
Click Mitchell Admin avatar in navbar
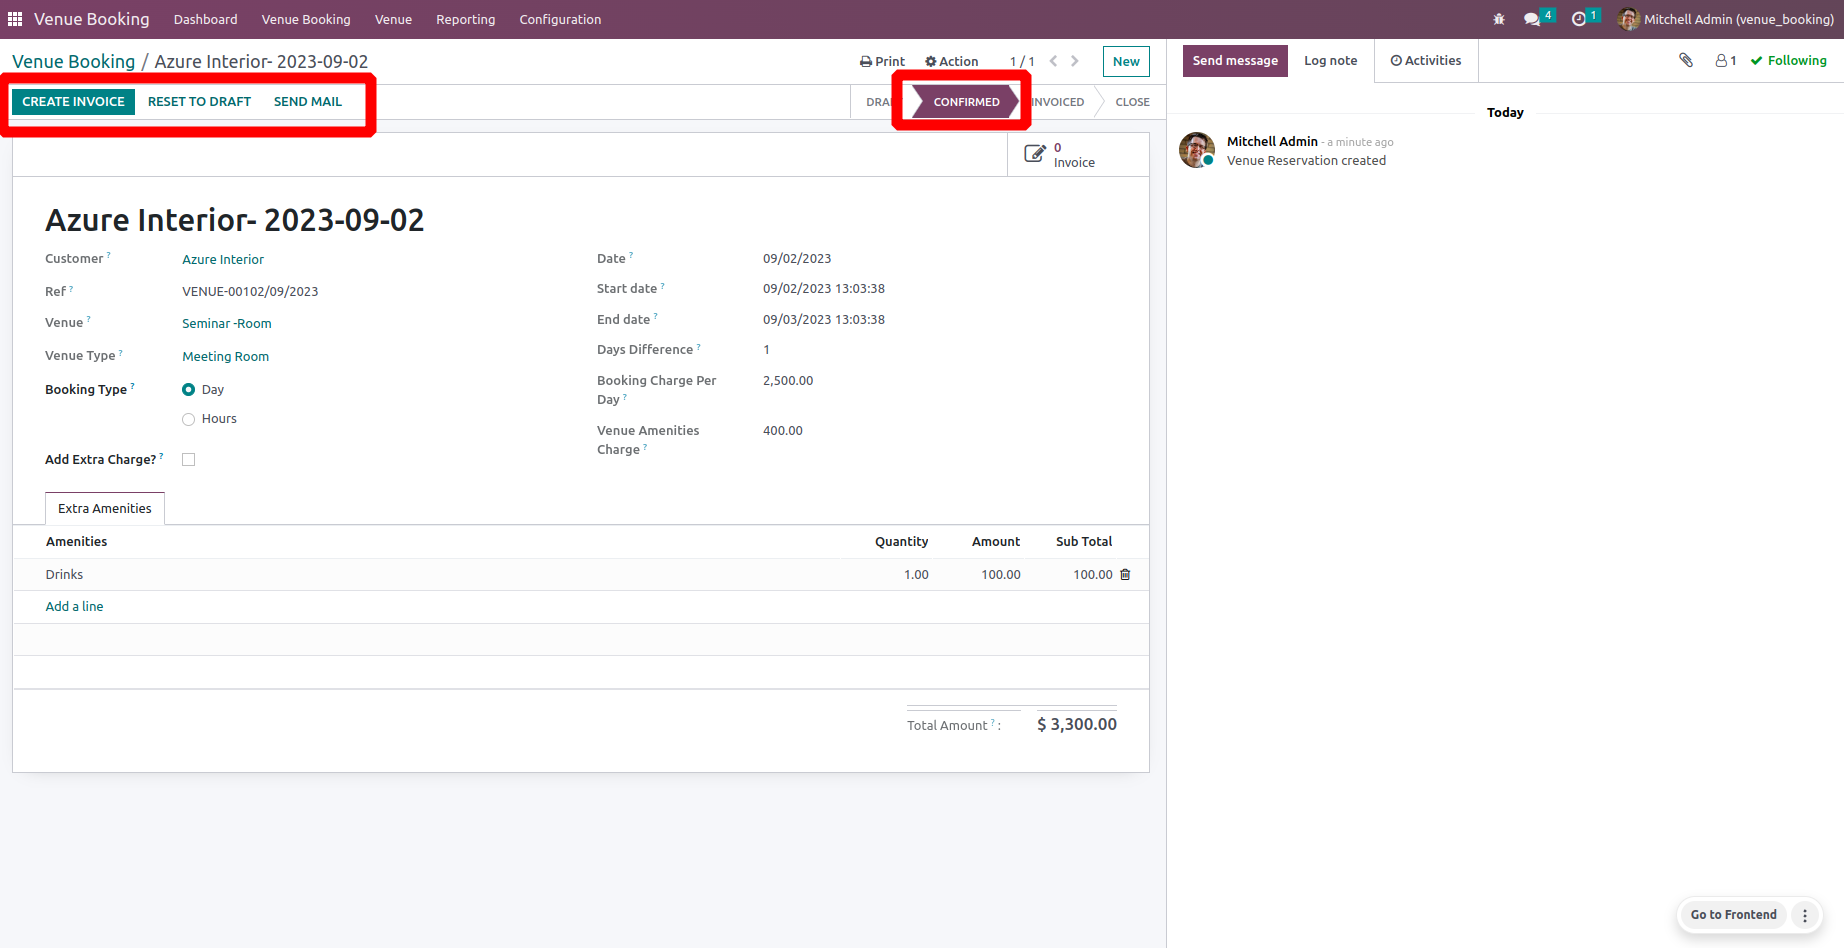[x=1628, y=19]
